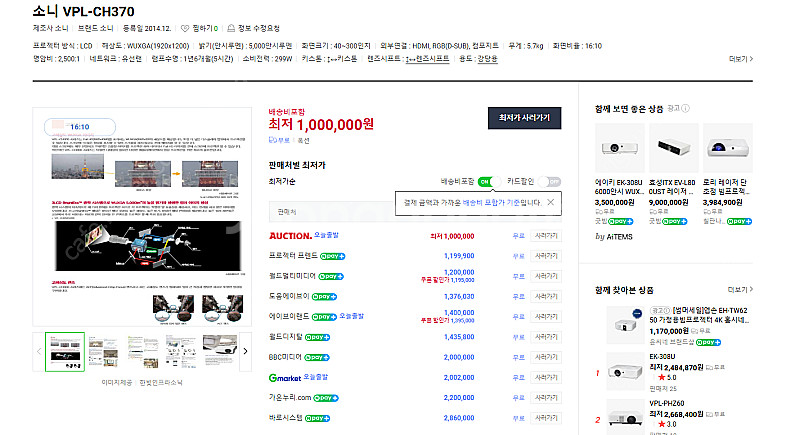Open the 프로젝터 프렌드 seller link
This screenshot has width=800, height=435.
[293, 255]
